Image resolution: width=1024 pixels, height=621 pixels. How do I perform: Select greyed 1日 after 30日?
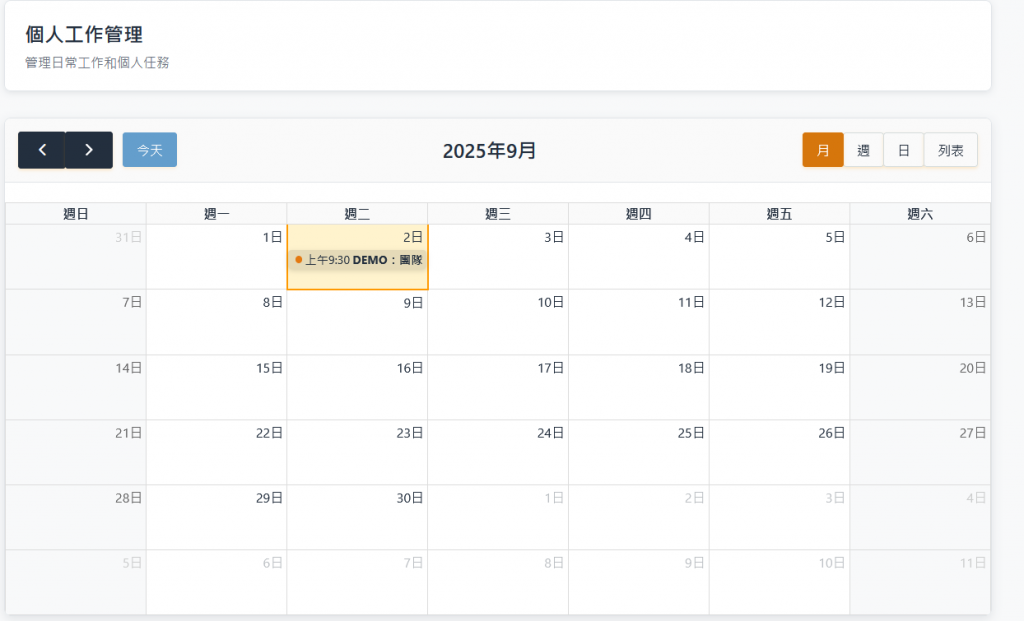(554, 498)
